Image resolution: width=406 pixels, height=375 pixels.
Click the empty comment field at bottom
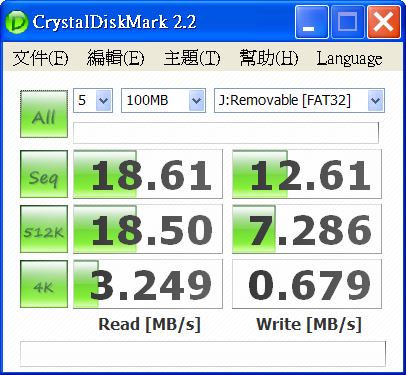click(x=203, y=354)
